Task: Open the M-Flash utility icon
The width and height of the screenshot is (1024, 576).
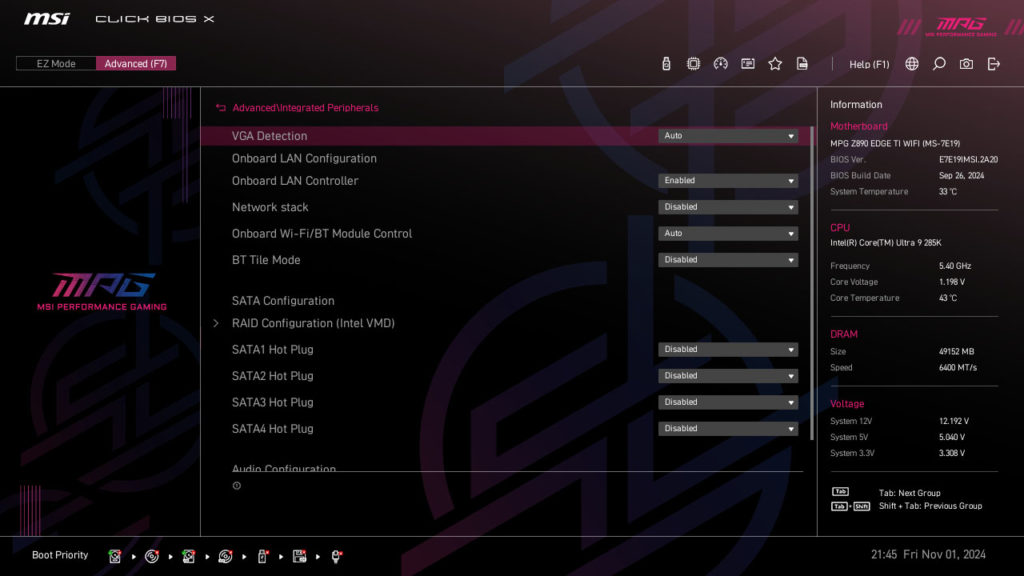Action: click(665, 62)
